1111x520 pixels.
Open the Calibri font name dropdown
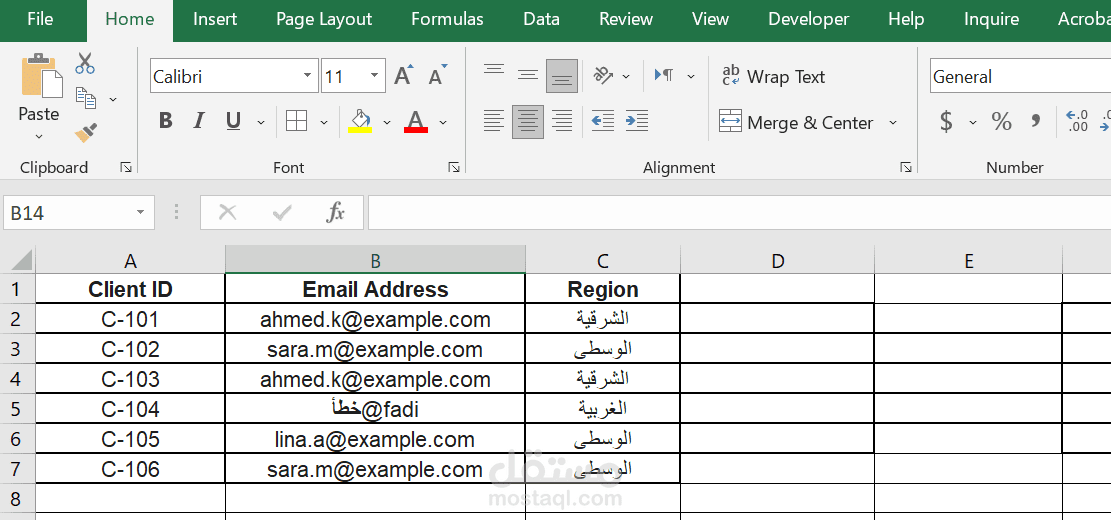[x=308, y=76]
